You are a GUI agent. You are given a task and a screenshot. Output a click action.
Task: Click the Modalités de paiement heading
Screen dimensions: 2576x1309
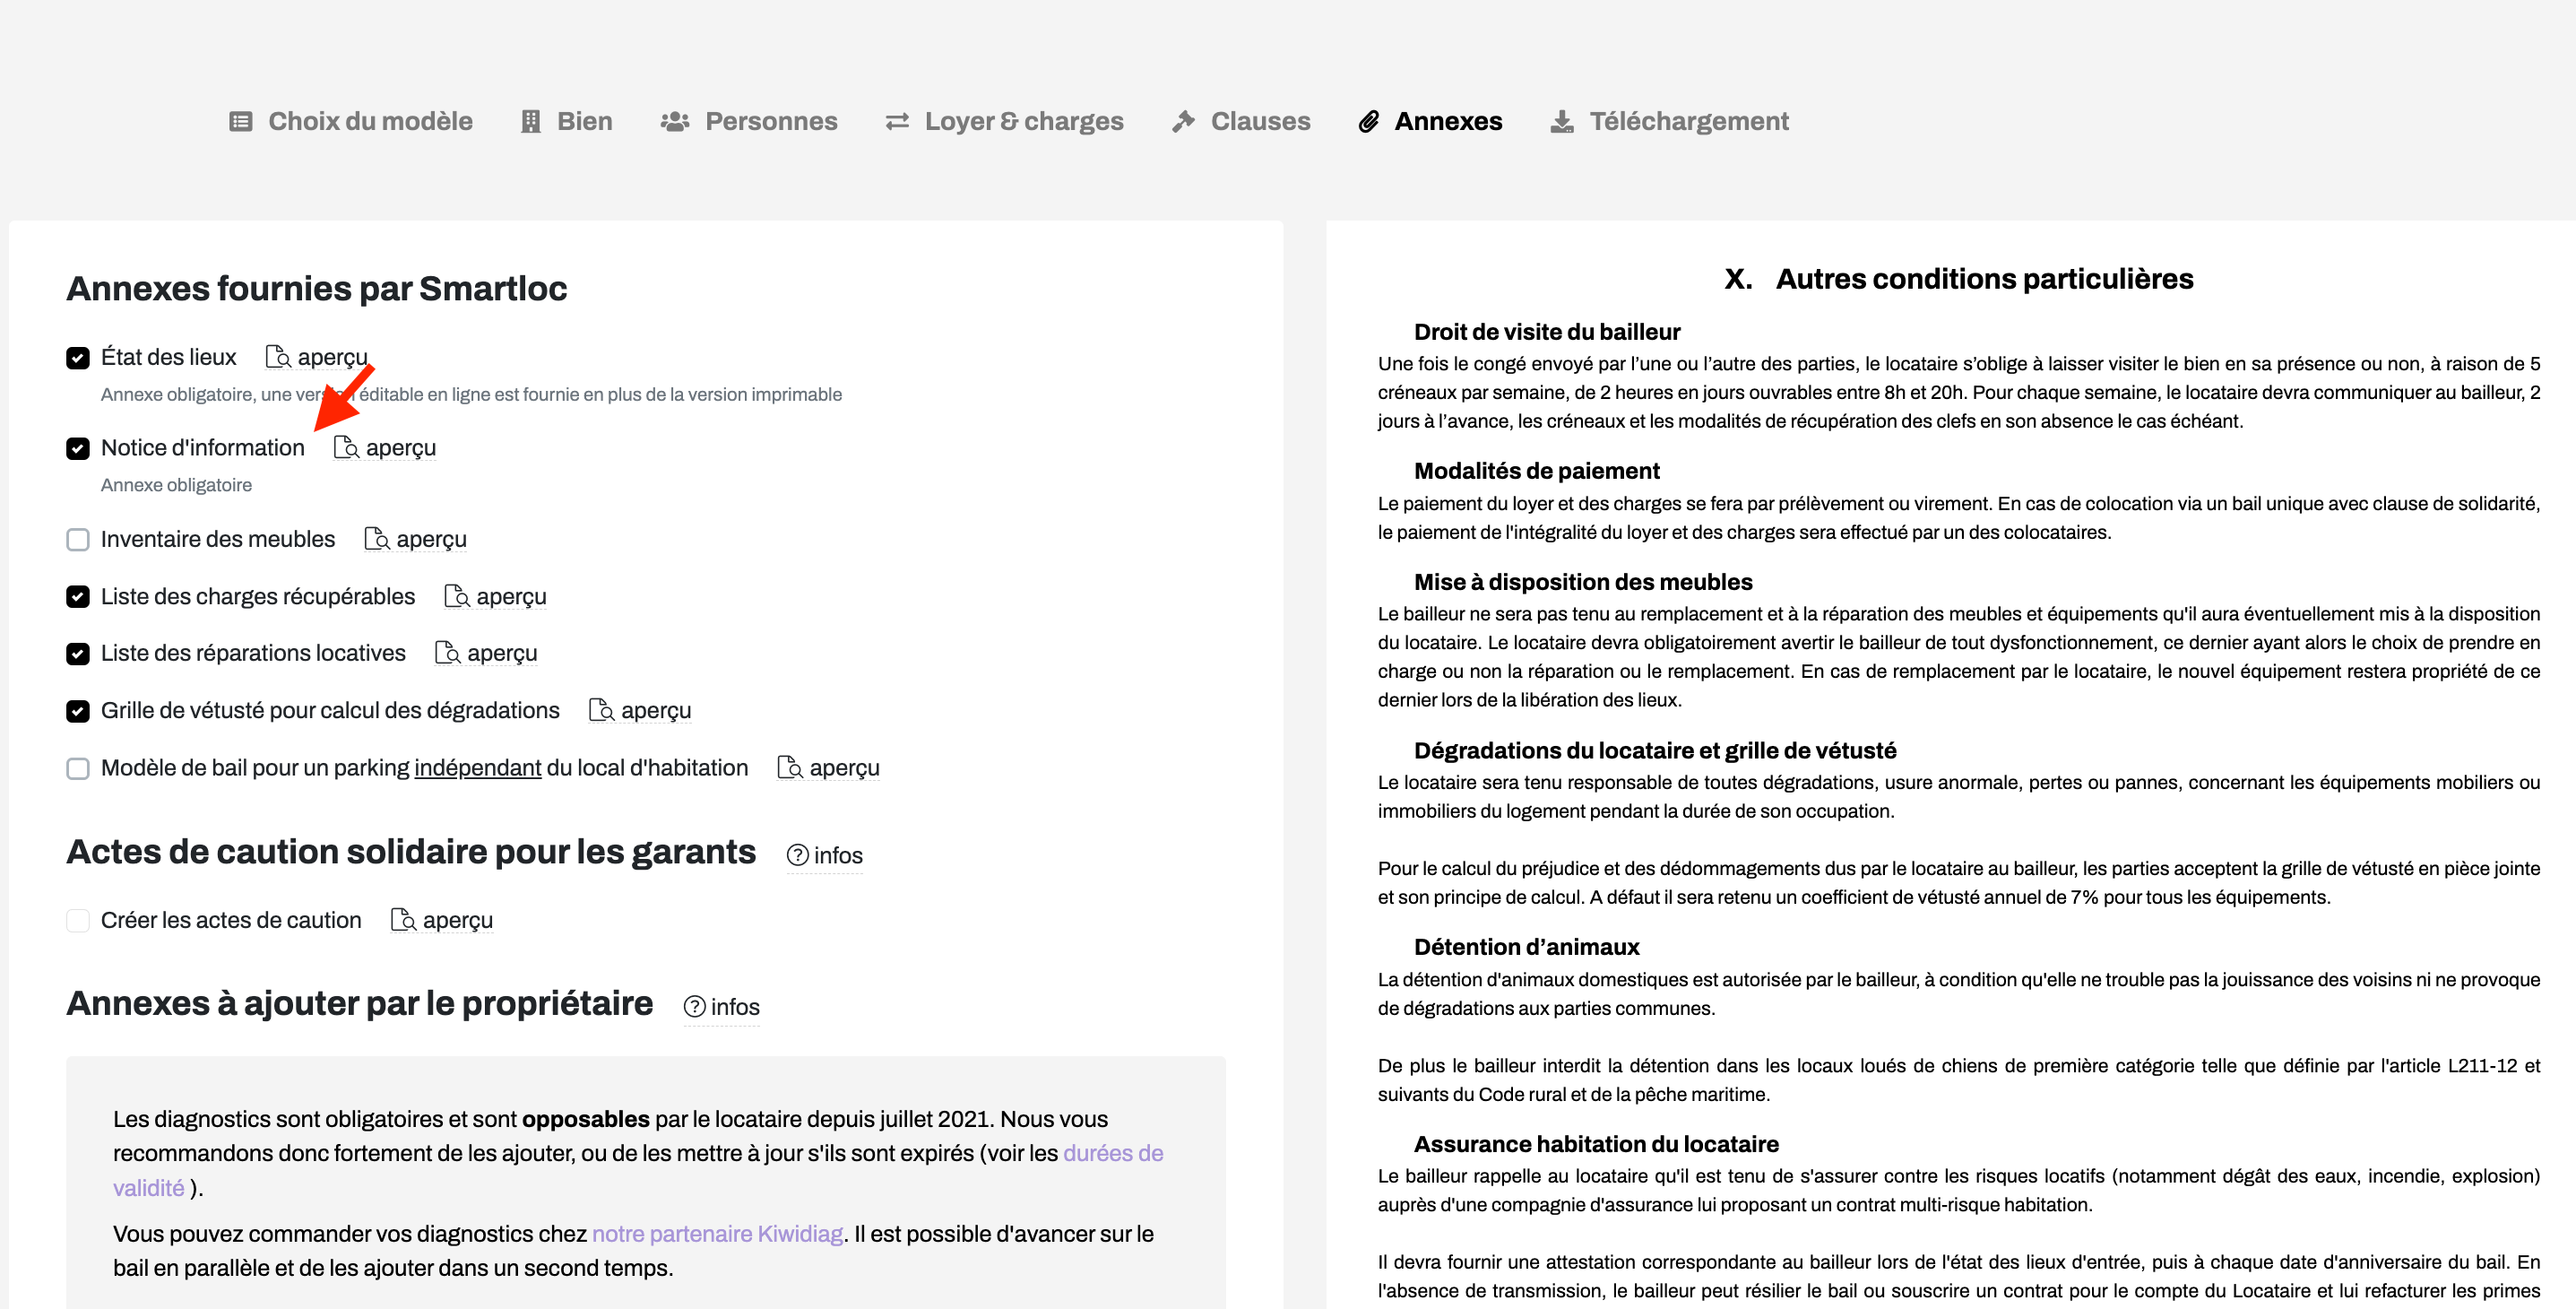(x=1536, y=470)
